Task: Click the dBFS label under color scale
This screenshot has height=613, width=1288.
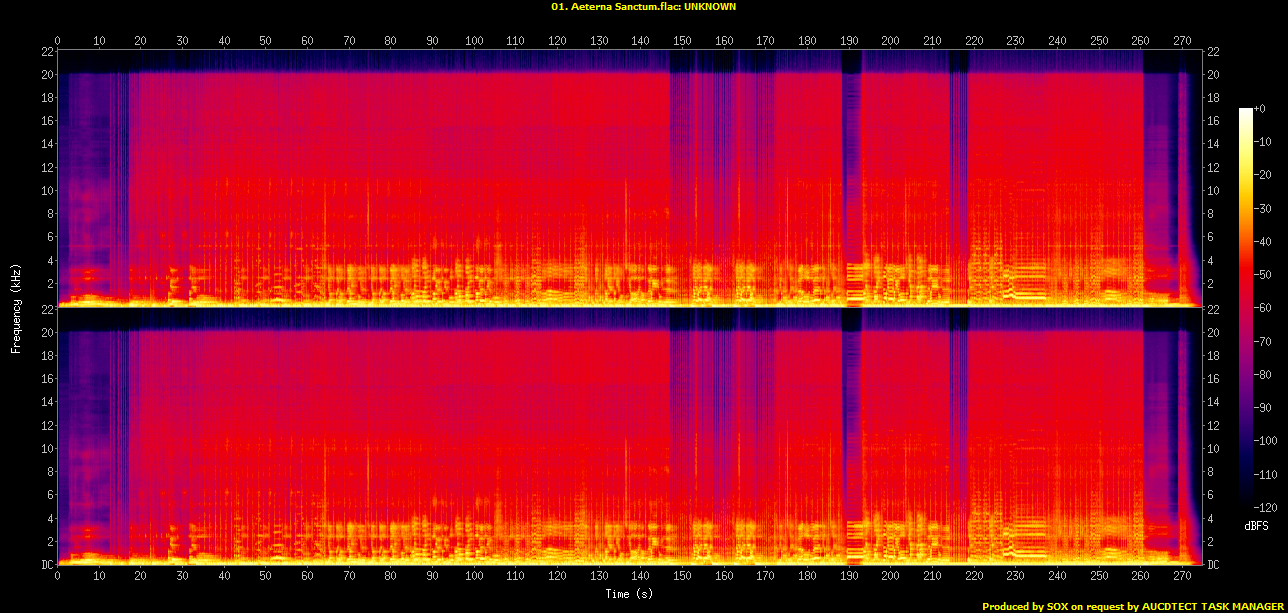Action: [1257, 526]
